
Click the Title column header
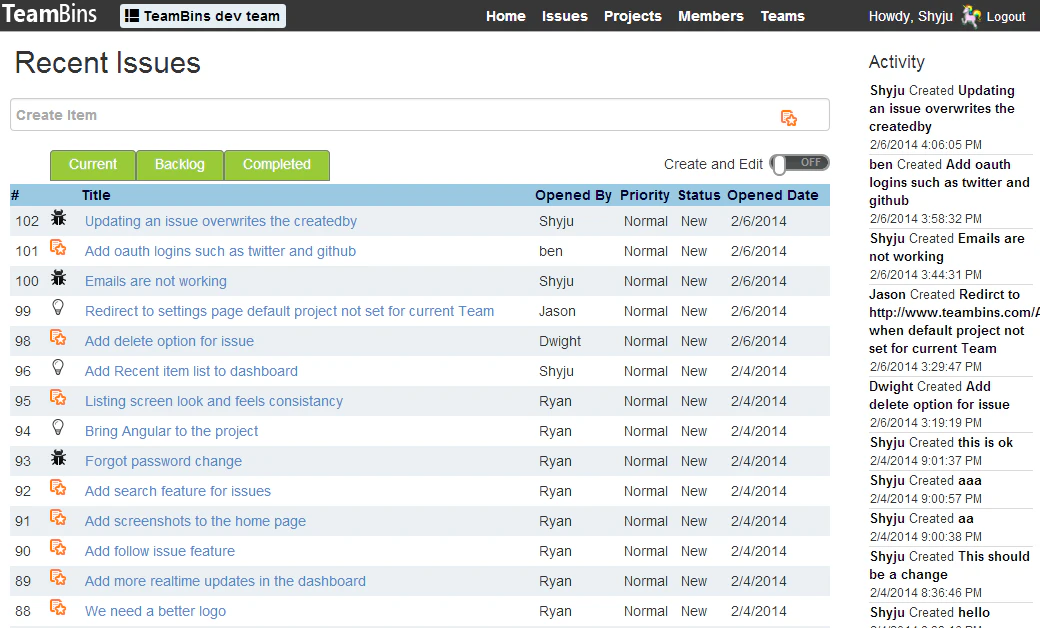tap(96, 195)
